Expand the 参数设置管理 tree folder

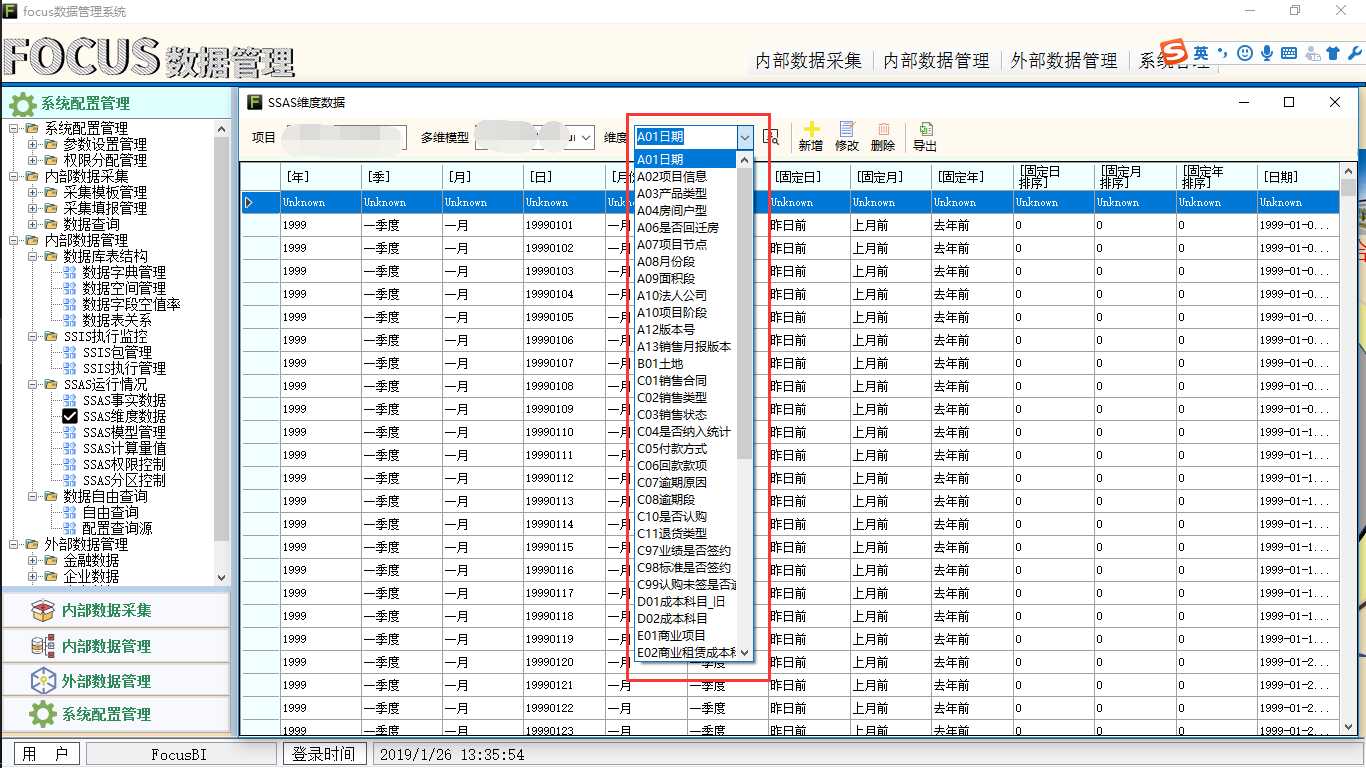(32, 144)
